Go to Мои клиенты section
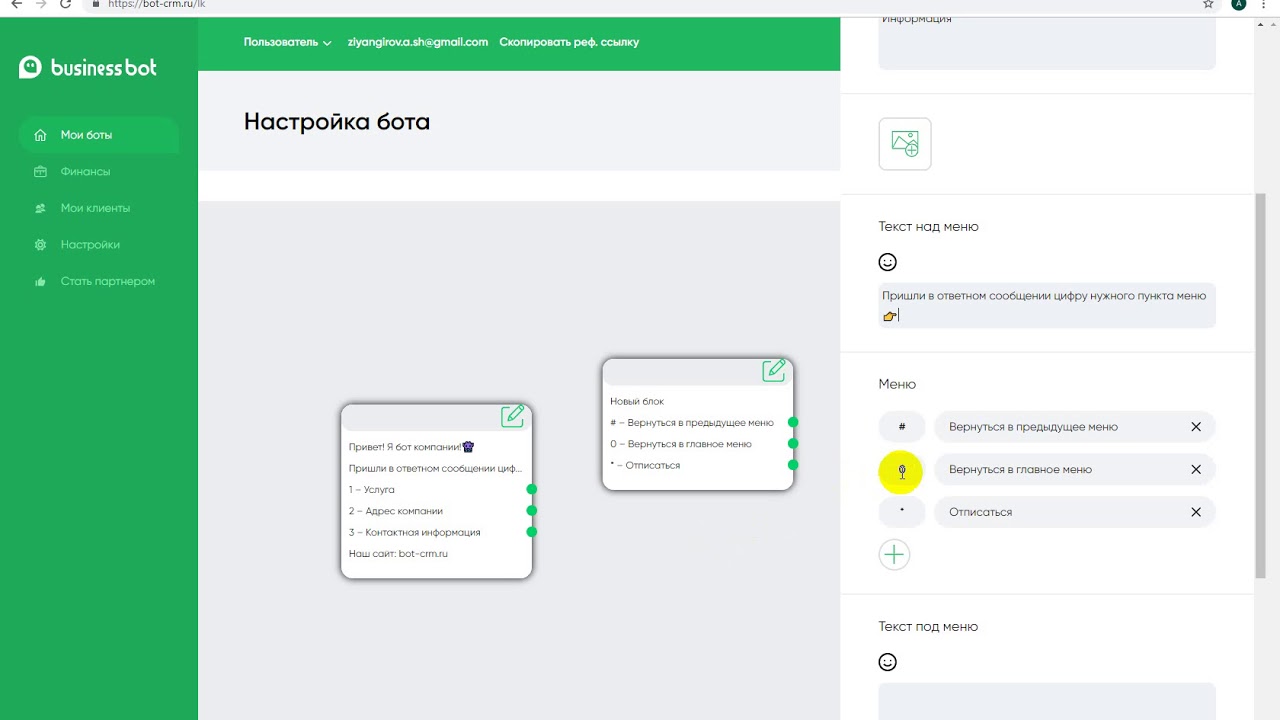Viewport: 1280px width, 720px height. (x=95, y=208)
